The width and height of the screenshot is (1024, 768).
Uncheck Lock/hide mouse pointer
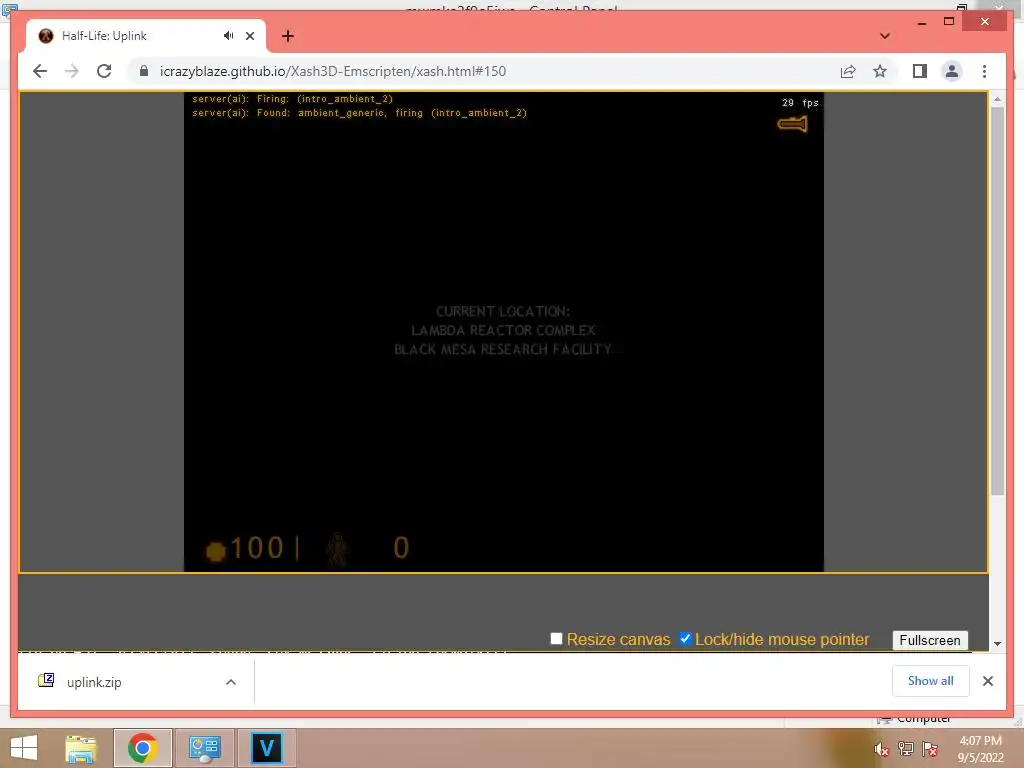click(685, 639)
